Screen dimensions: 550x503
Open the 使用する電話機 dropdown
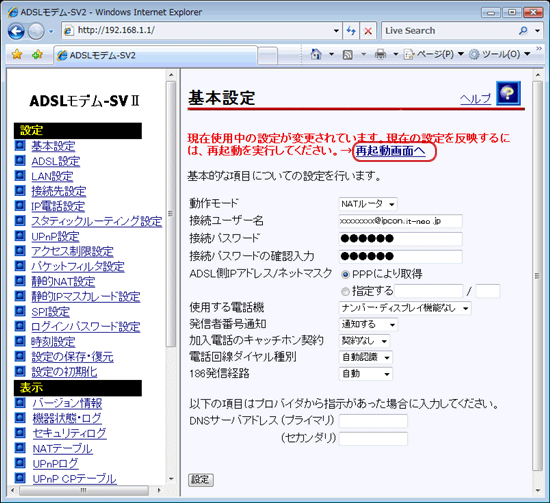(x=405, y=308)
